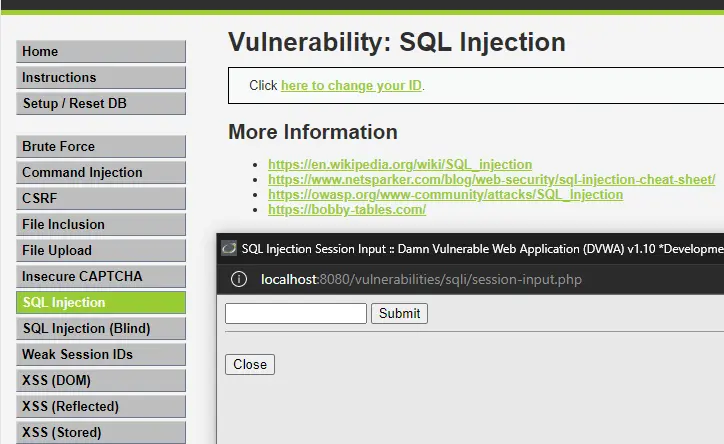Click the Close button in the popup

[250, 364]
